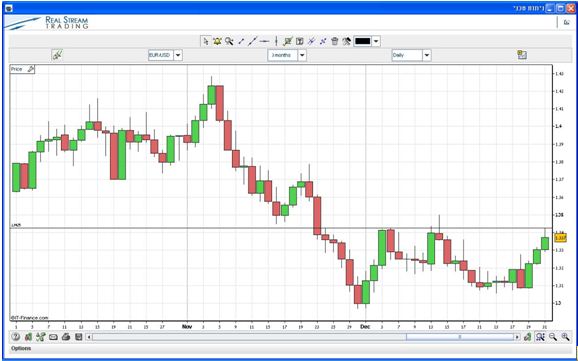Choose the horizontal line drawing tool

click(x=264, y=41)
